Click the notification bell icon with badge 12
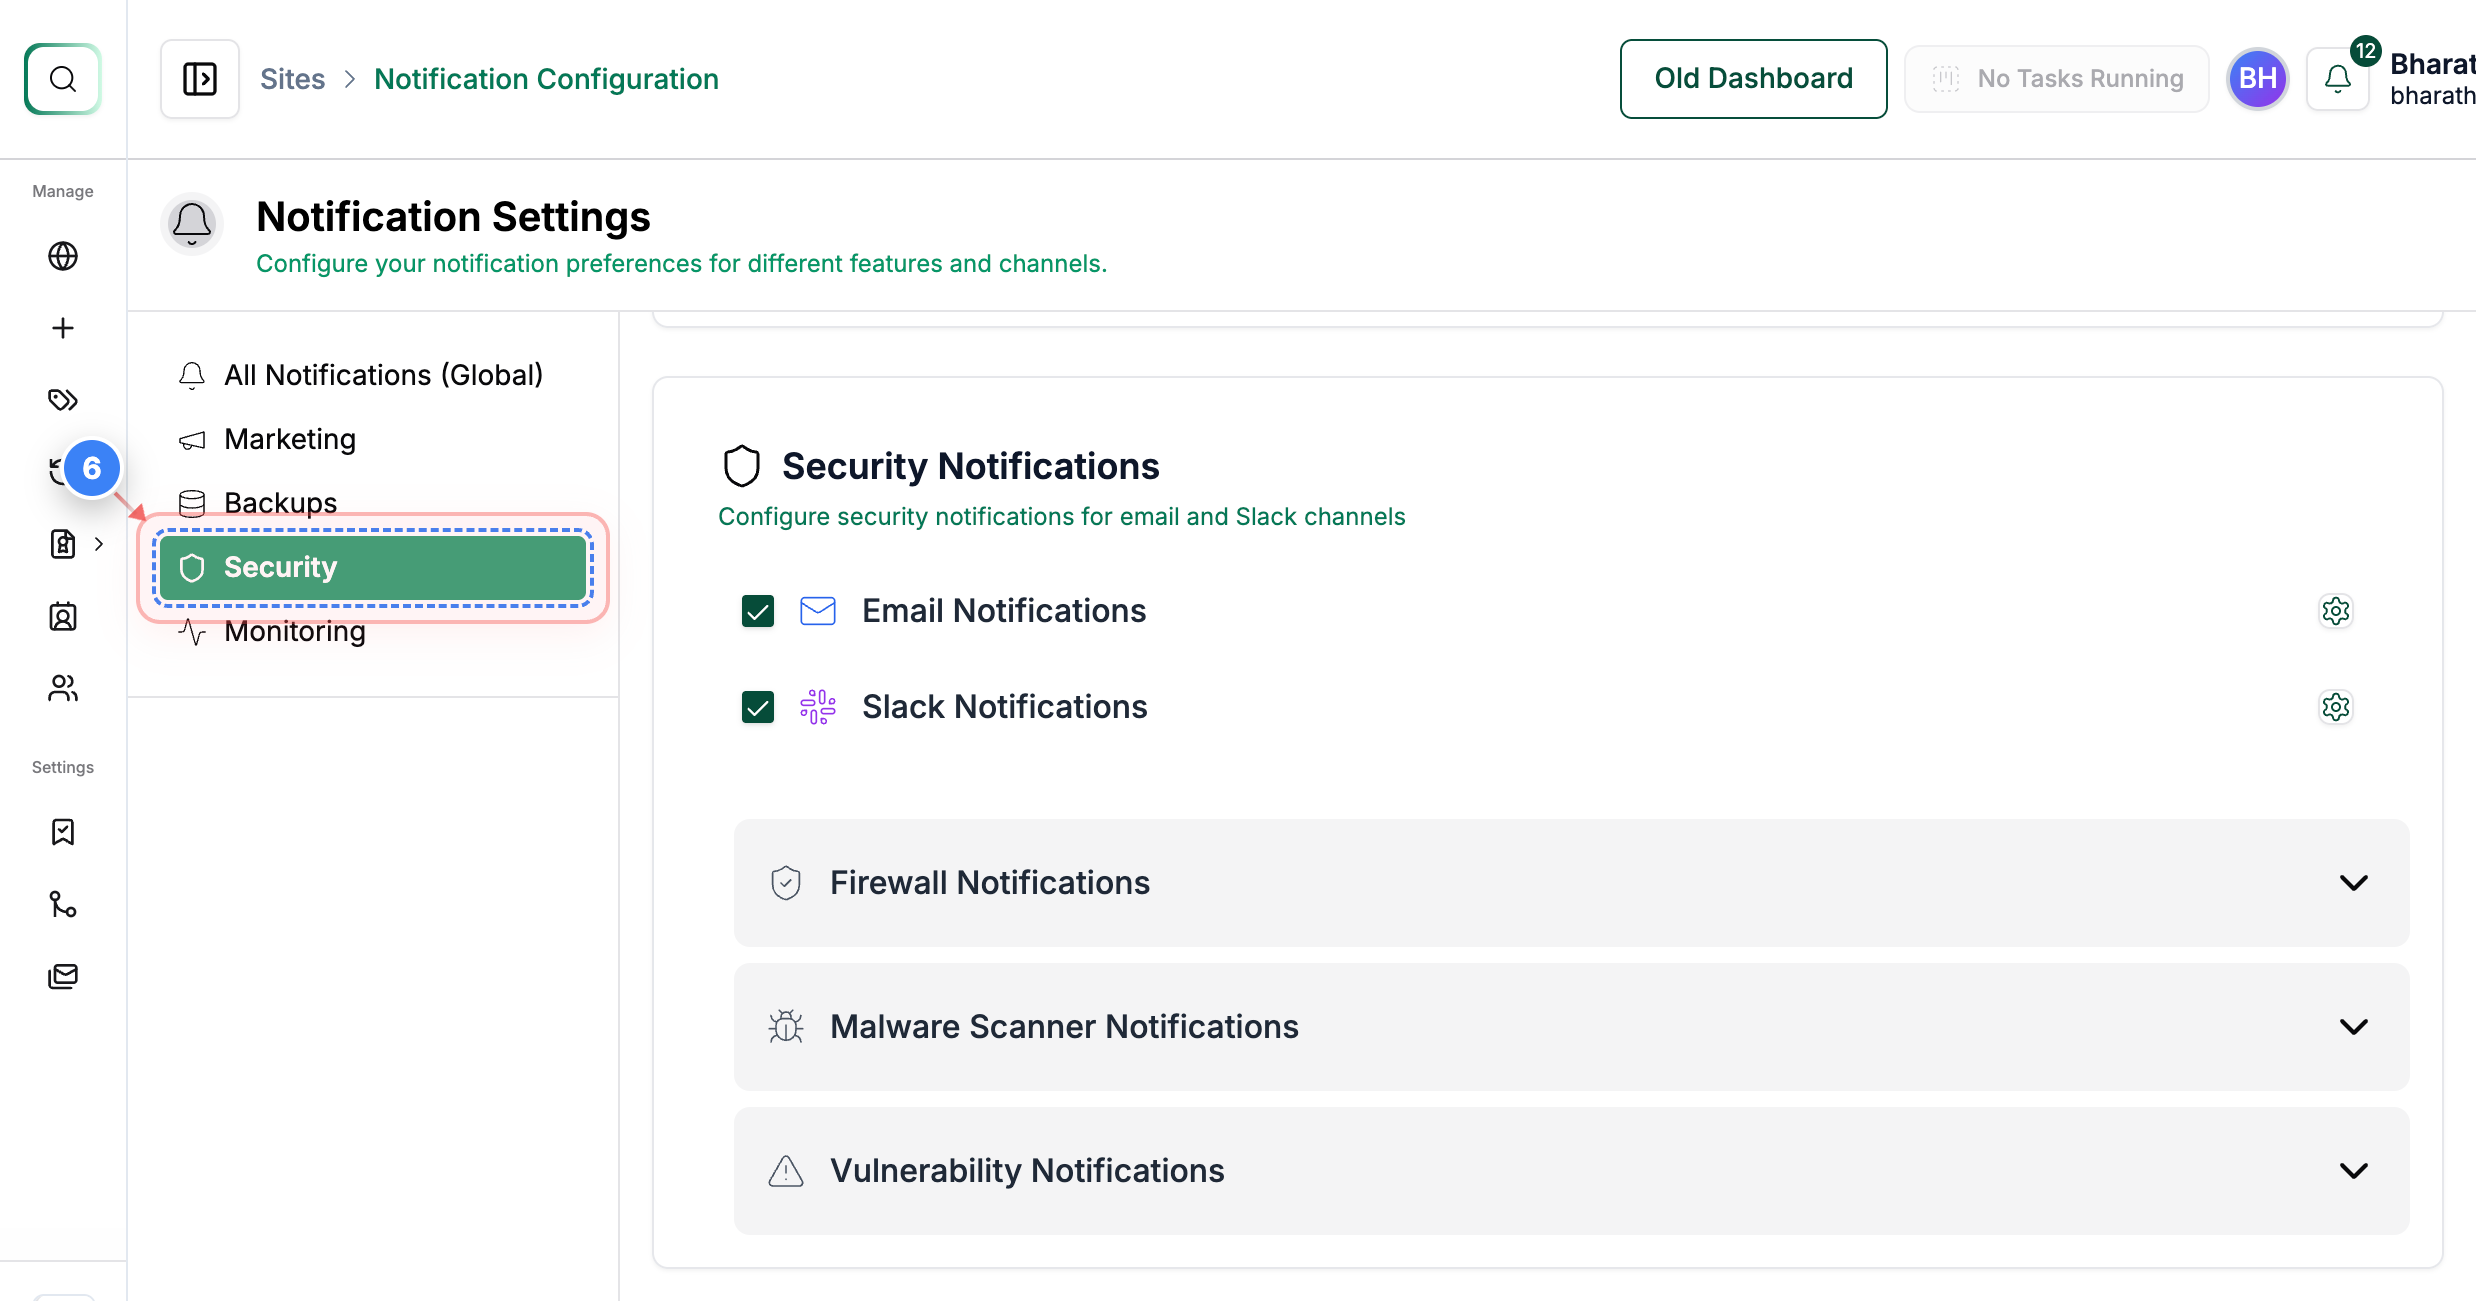This screenshot has width=2476, height=1301. click(2337, 78)
